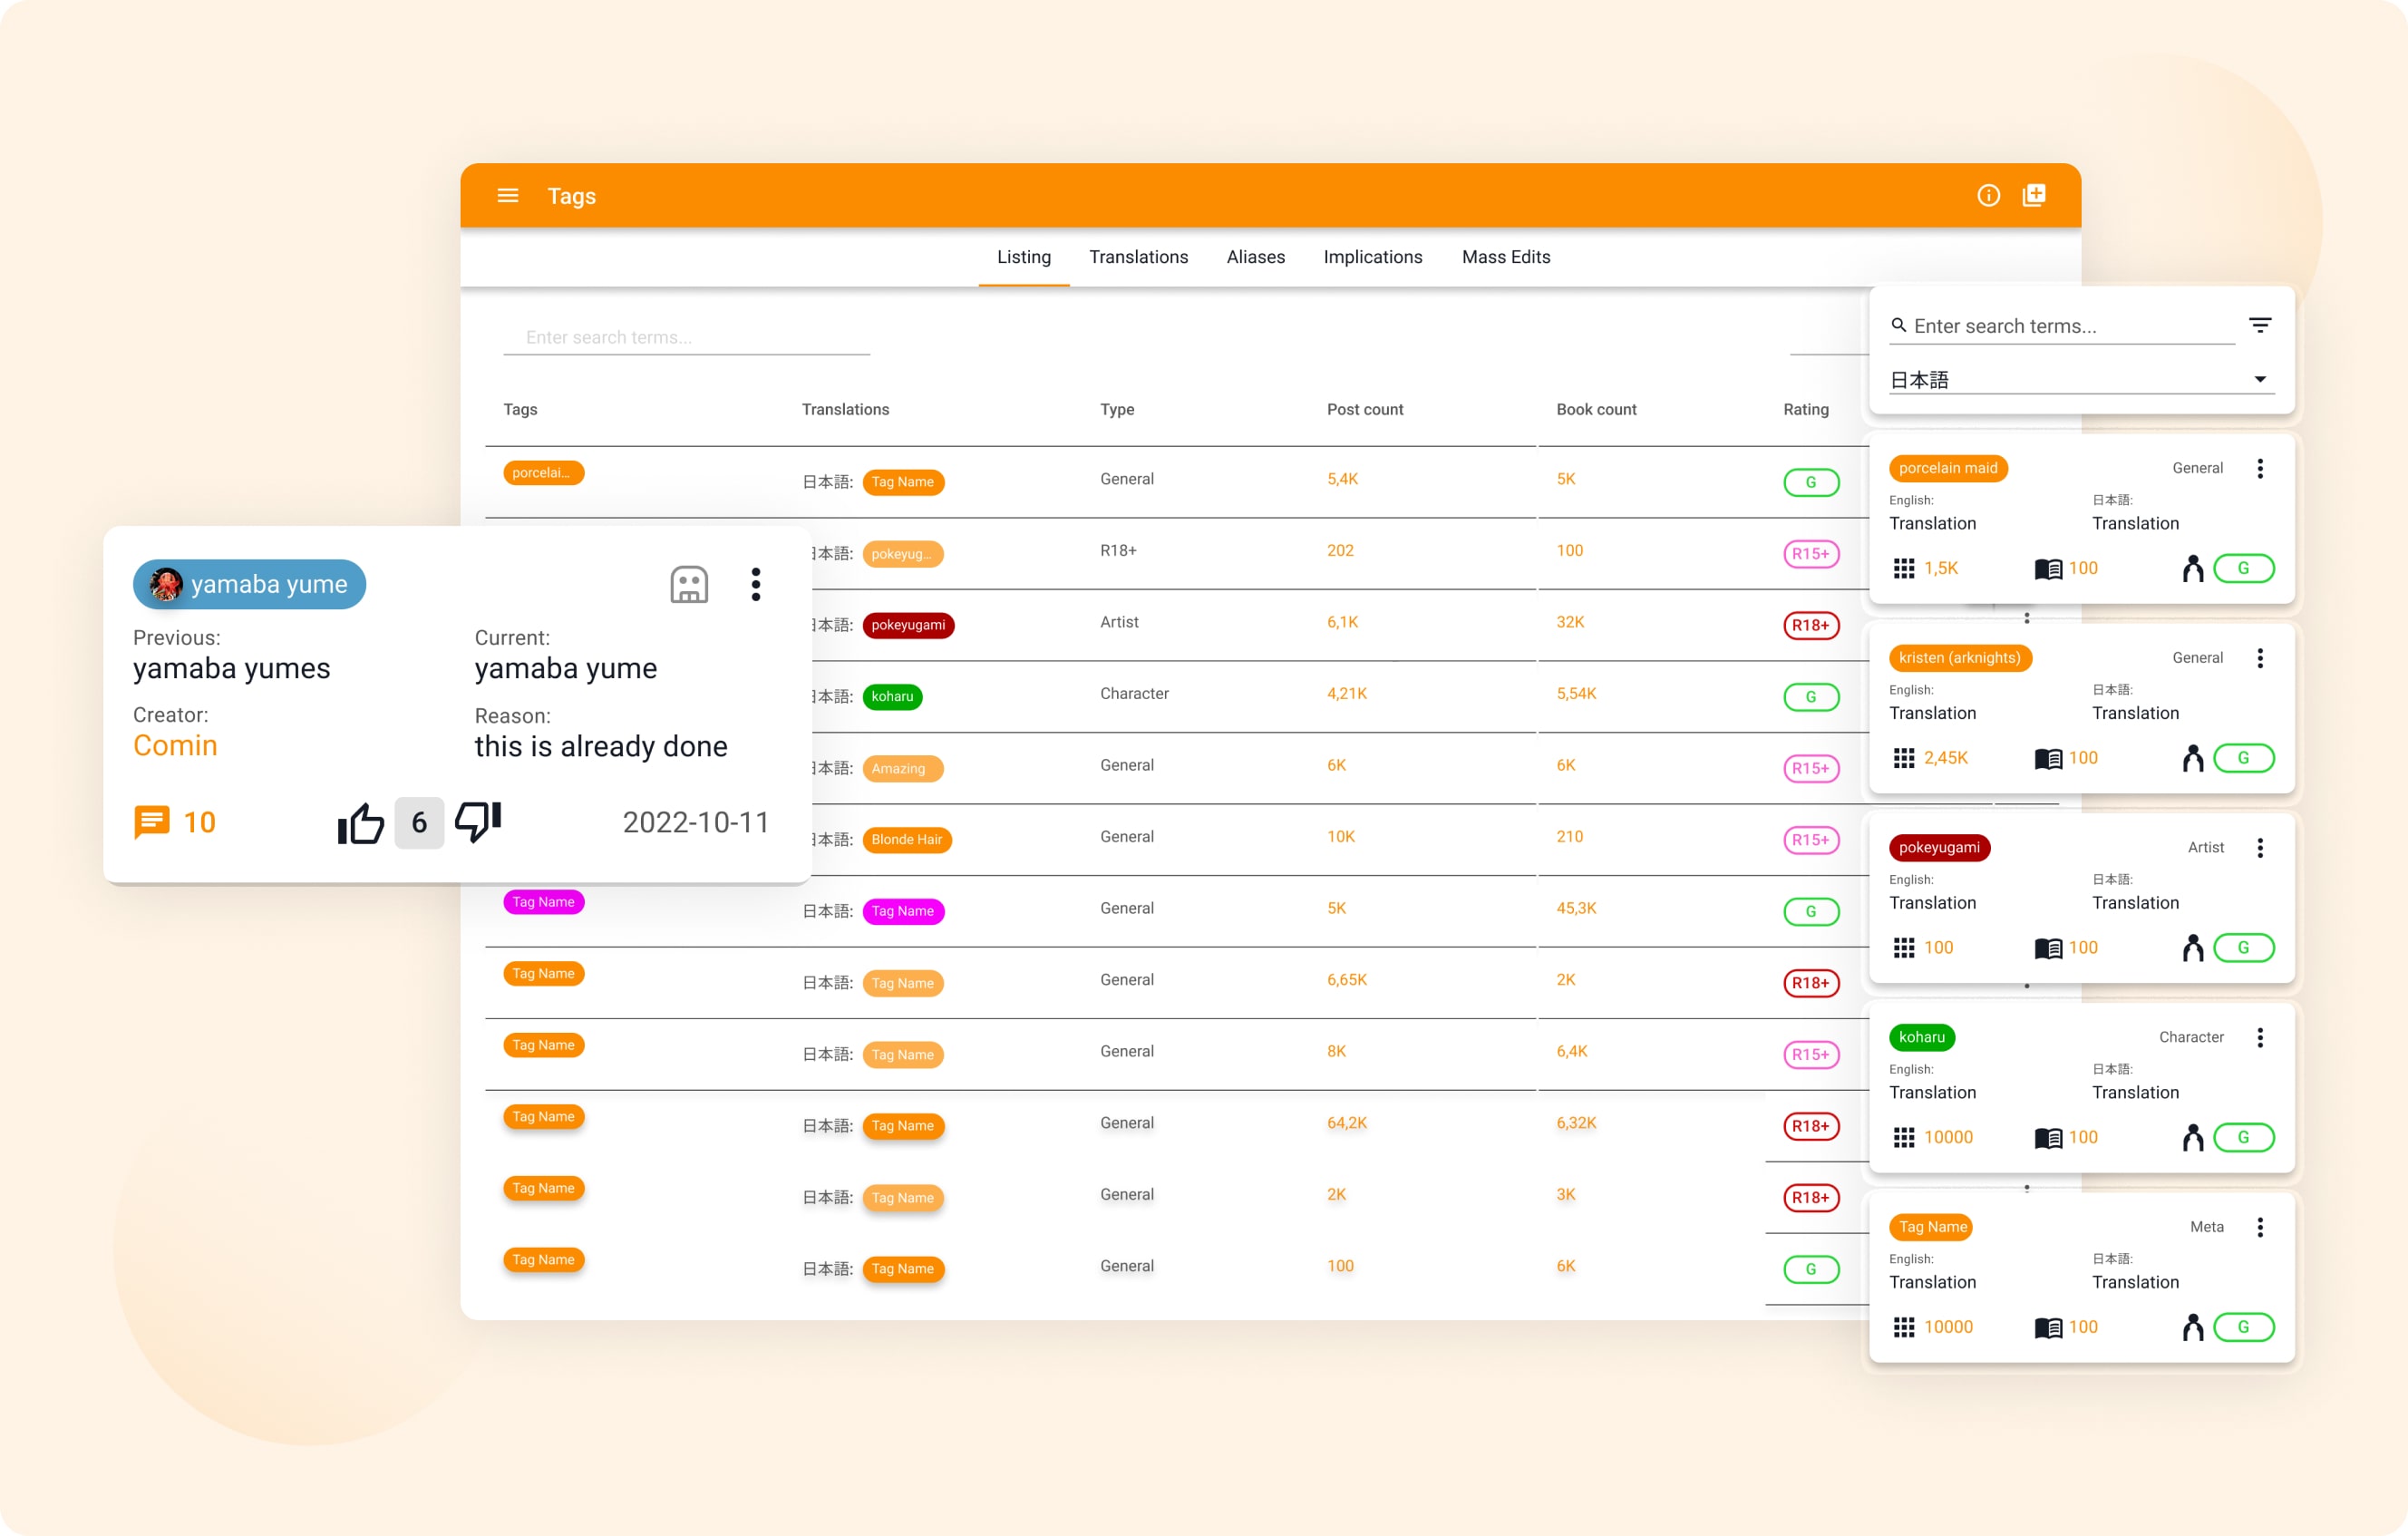Switch to the Translations tab
2408x1536 pixels.
(x=1138, y=257)
